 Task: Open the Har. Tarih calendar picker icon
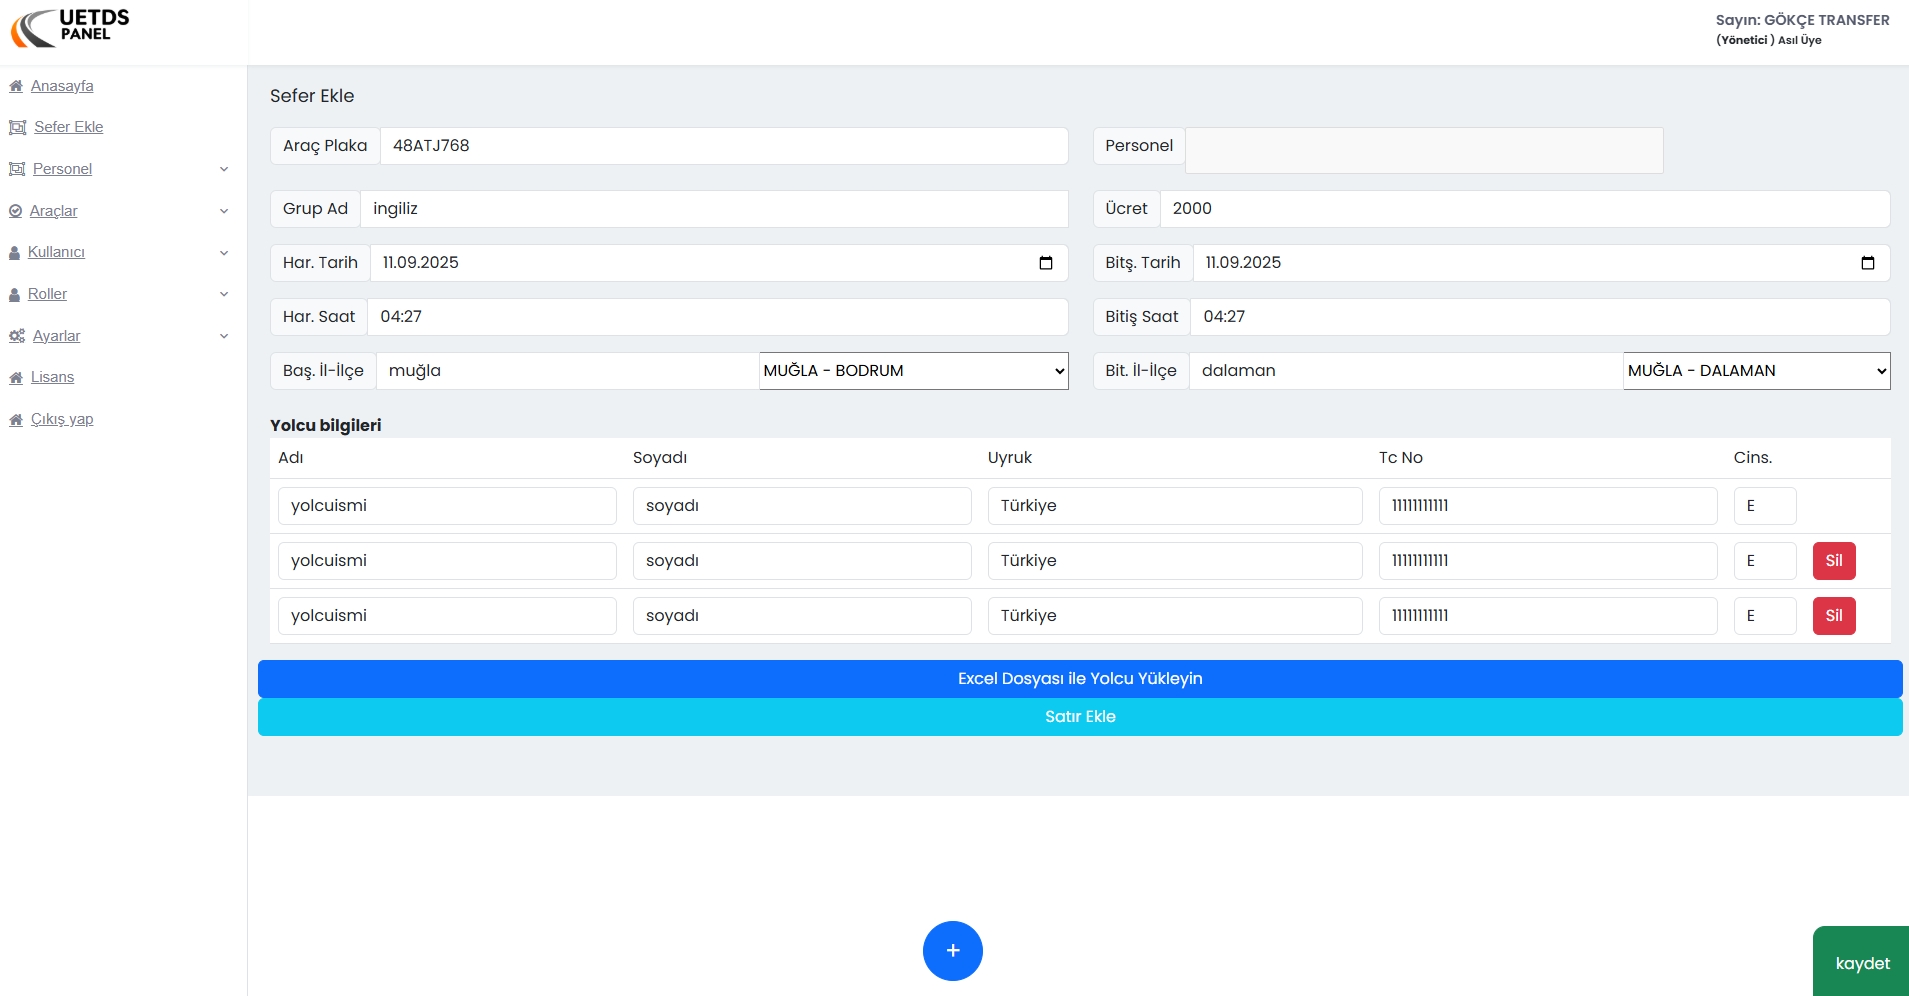(1046, 263)
